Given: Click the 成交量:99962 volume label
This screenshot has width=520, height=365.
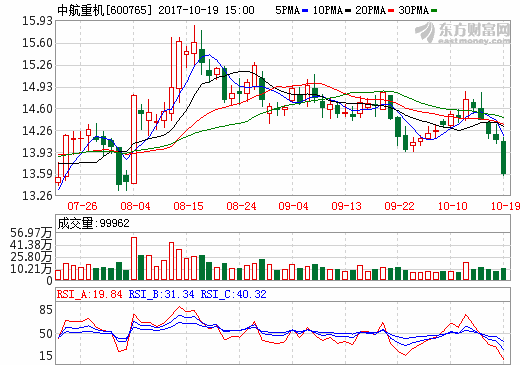Looking at the screenshot, I should (93, 223).
